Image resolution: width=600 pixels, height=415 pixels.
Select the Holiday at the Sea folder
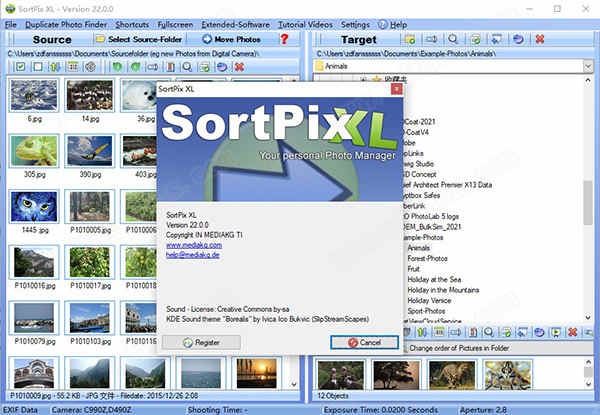(x=434, y=280)
